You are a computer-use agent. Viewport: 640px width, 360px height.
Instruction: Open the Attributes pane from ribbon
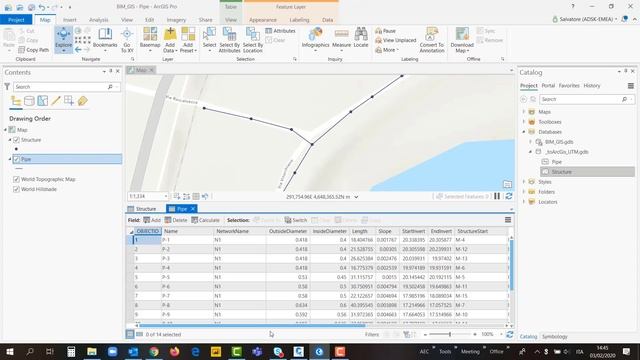(280, 31)
